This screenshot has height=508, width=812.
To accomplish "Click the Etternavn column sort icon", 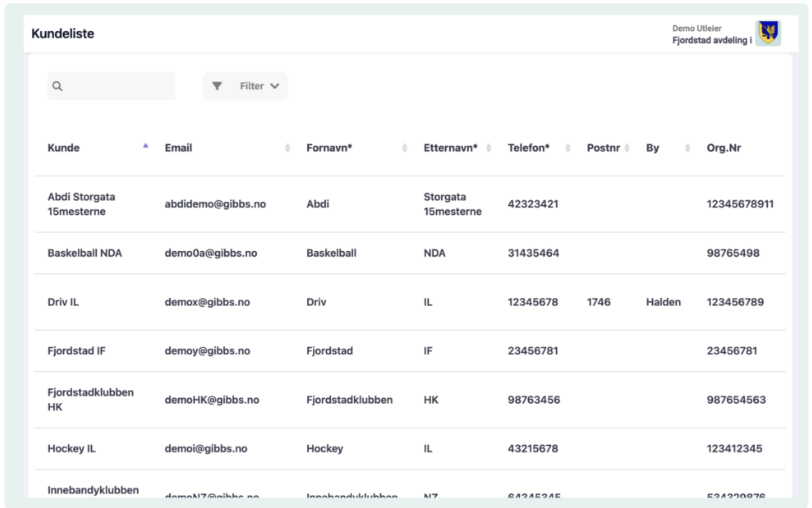I will (x=489, y=148).
